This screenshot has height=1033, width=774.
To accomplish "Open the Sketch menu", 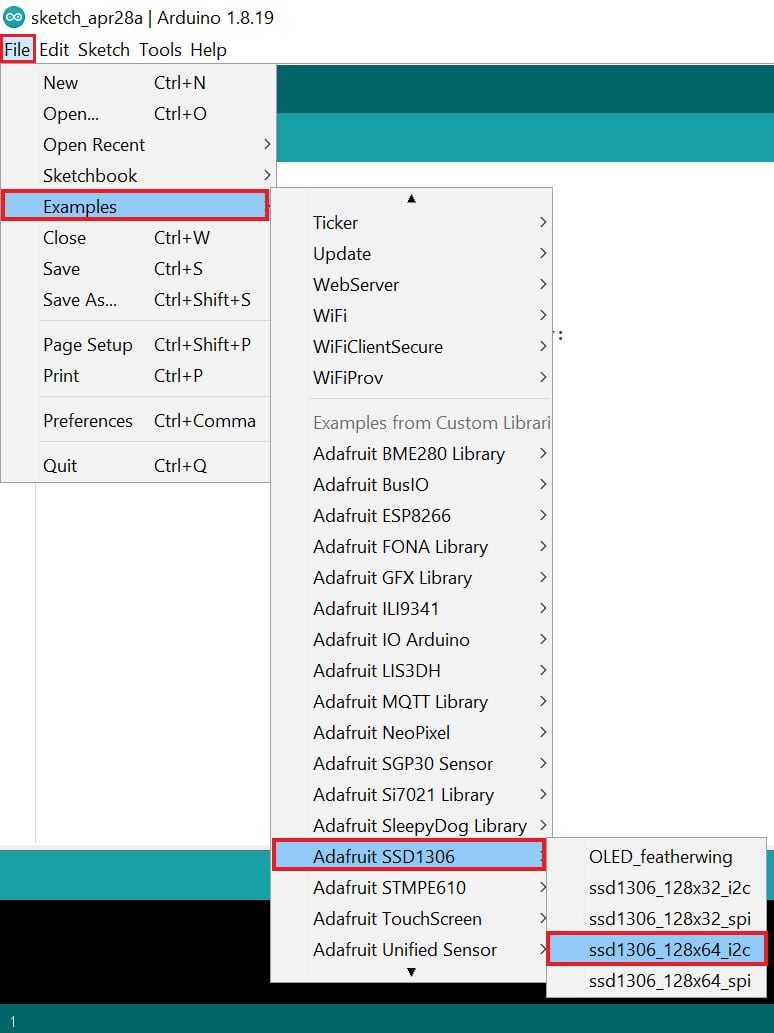I will pyautogui.click(x=104, y=49).
